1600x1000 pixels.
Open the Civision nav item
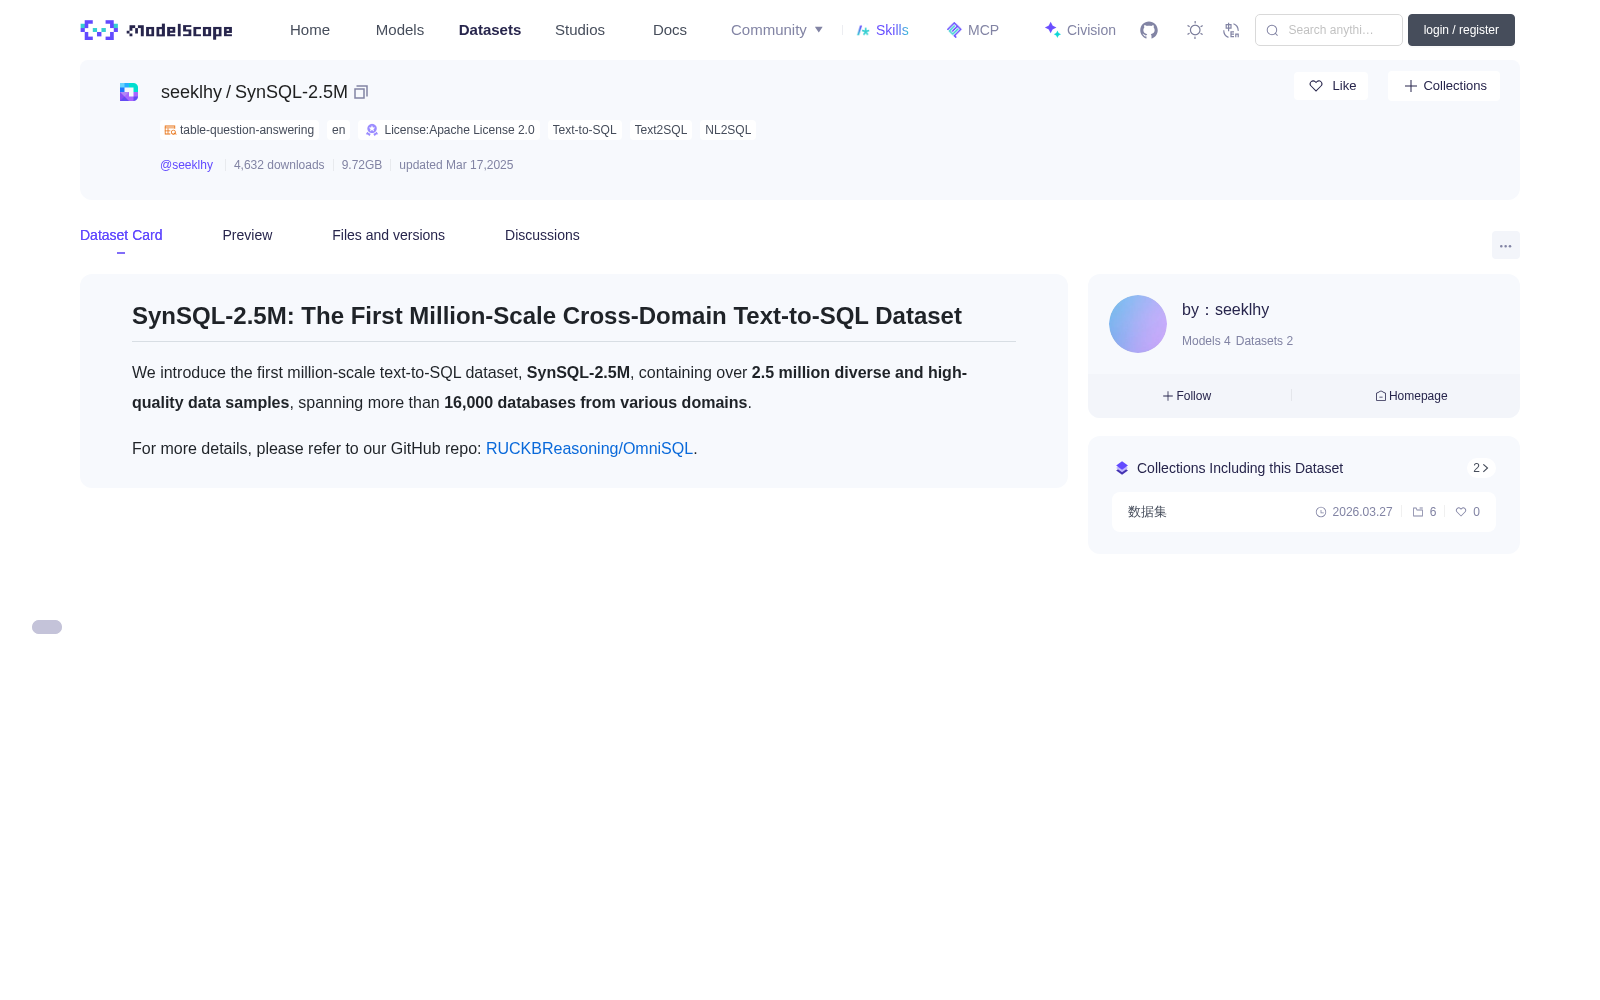coord(1080,30)
